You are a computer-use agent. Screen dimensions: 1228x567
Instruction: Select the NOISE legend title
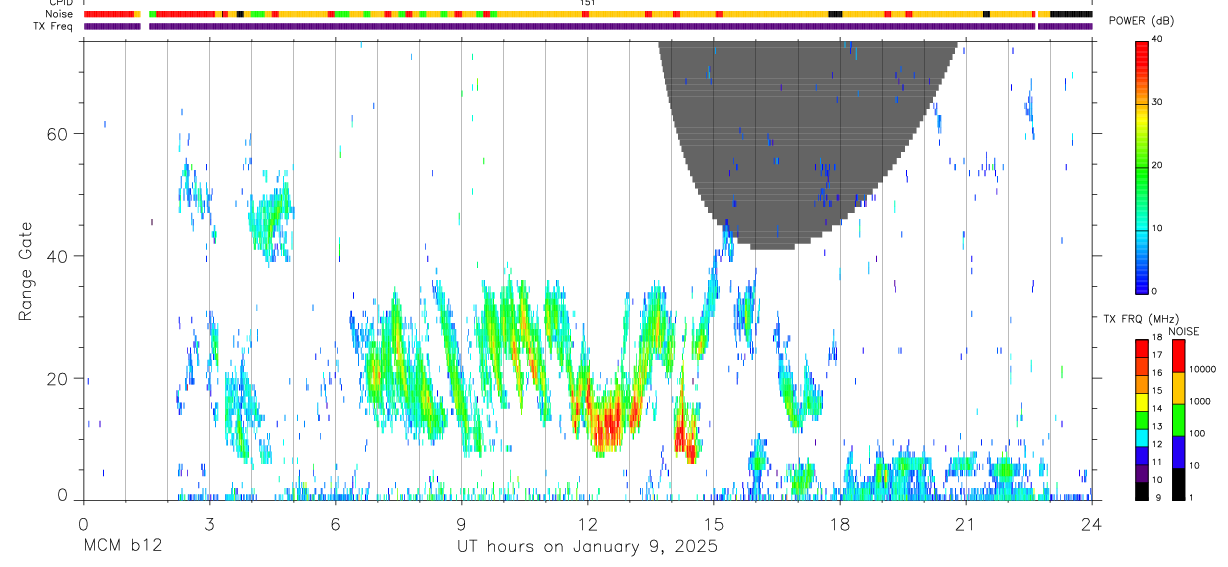[x=1184, y=331]
